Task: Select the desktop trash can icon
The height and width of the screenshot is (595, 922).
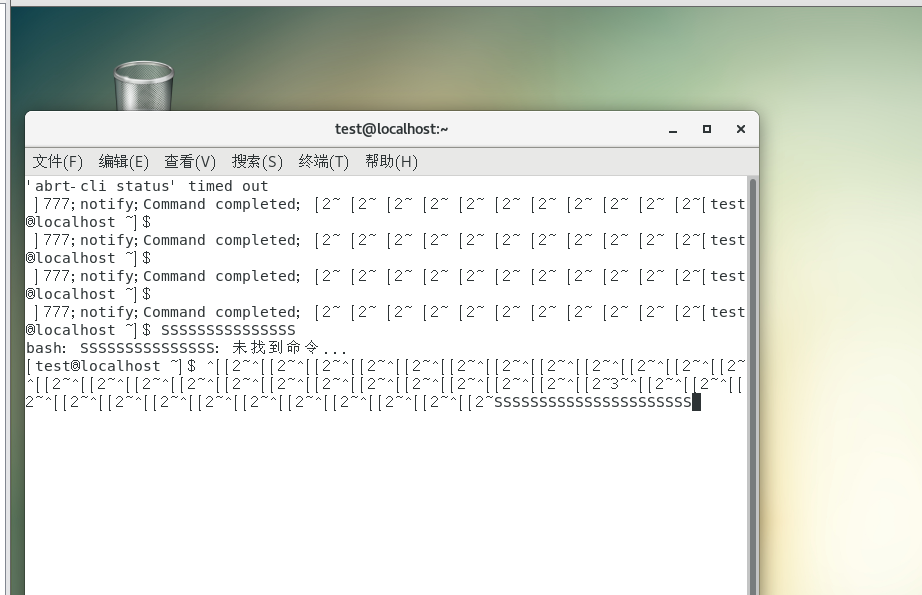Action: (x=143, y=86)
